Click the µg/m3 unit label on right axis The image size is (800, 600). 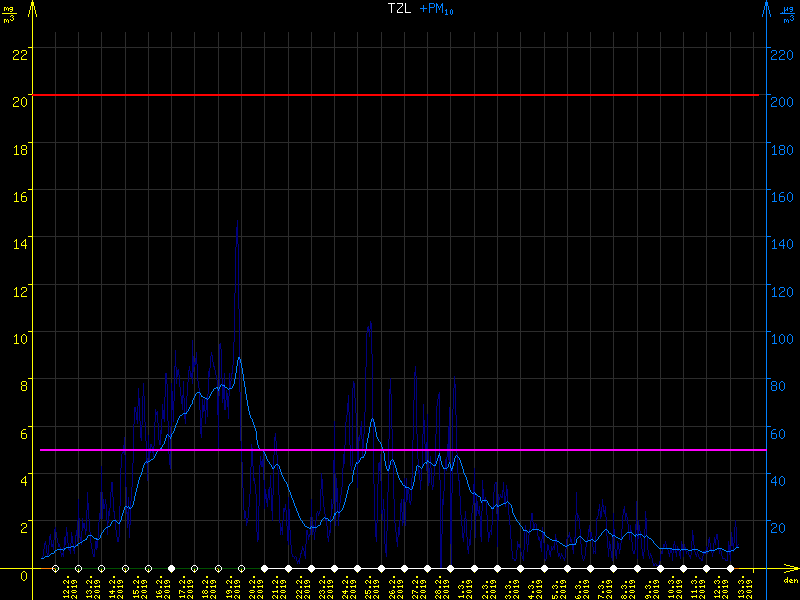pyautogui.click(x=790, y=14)
